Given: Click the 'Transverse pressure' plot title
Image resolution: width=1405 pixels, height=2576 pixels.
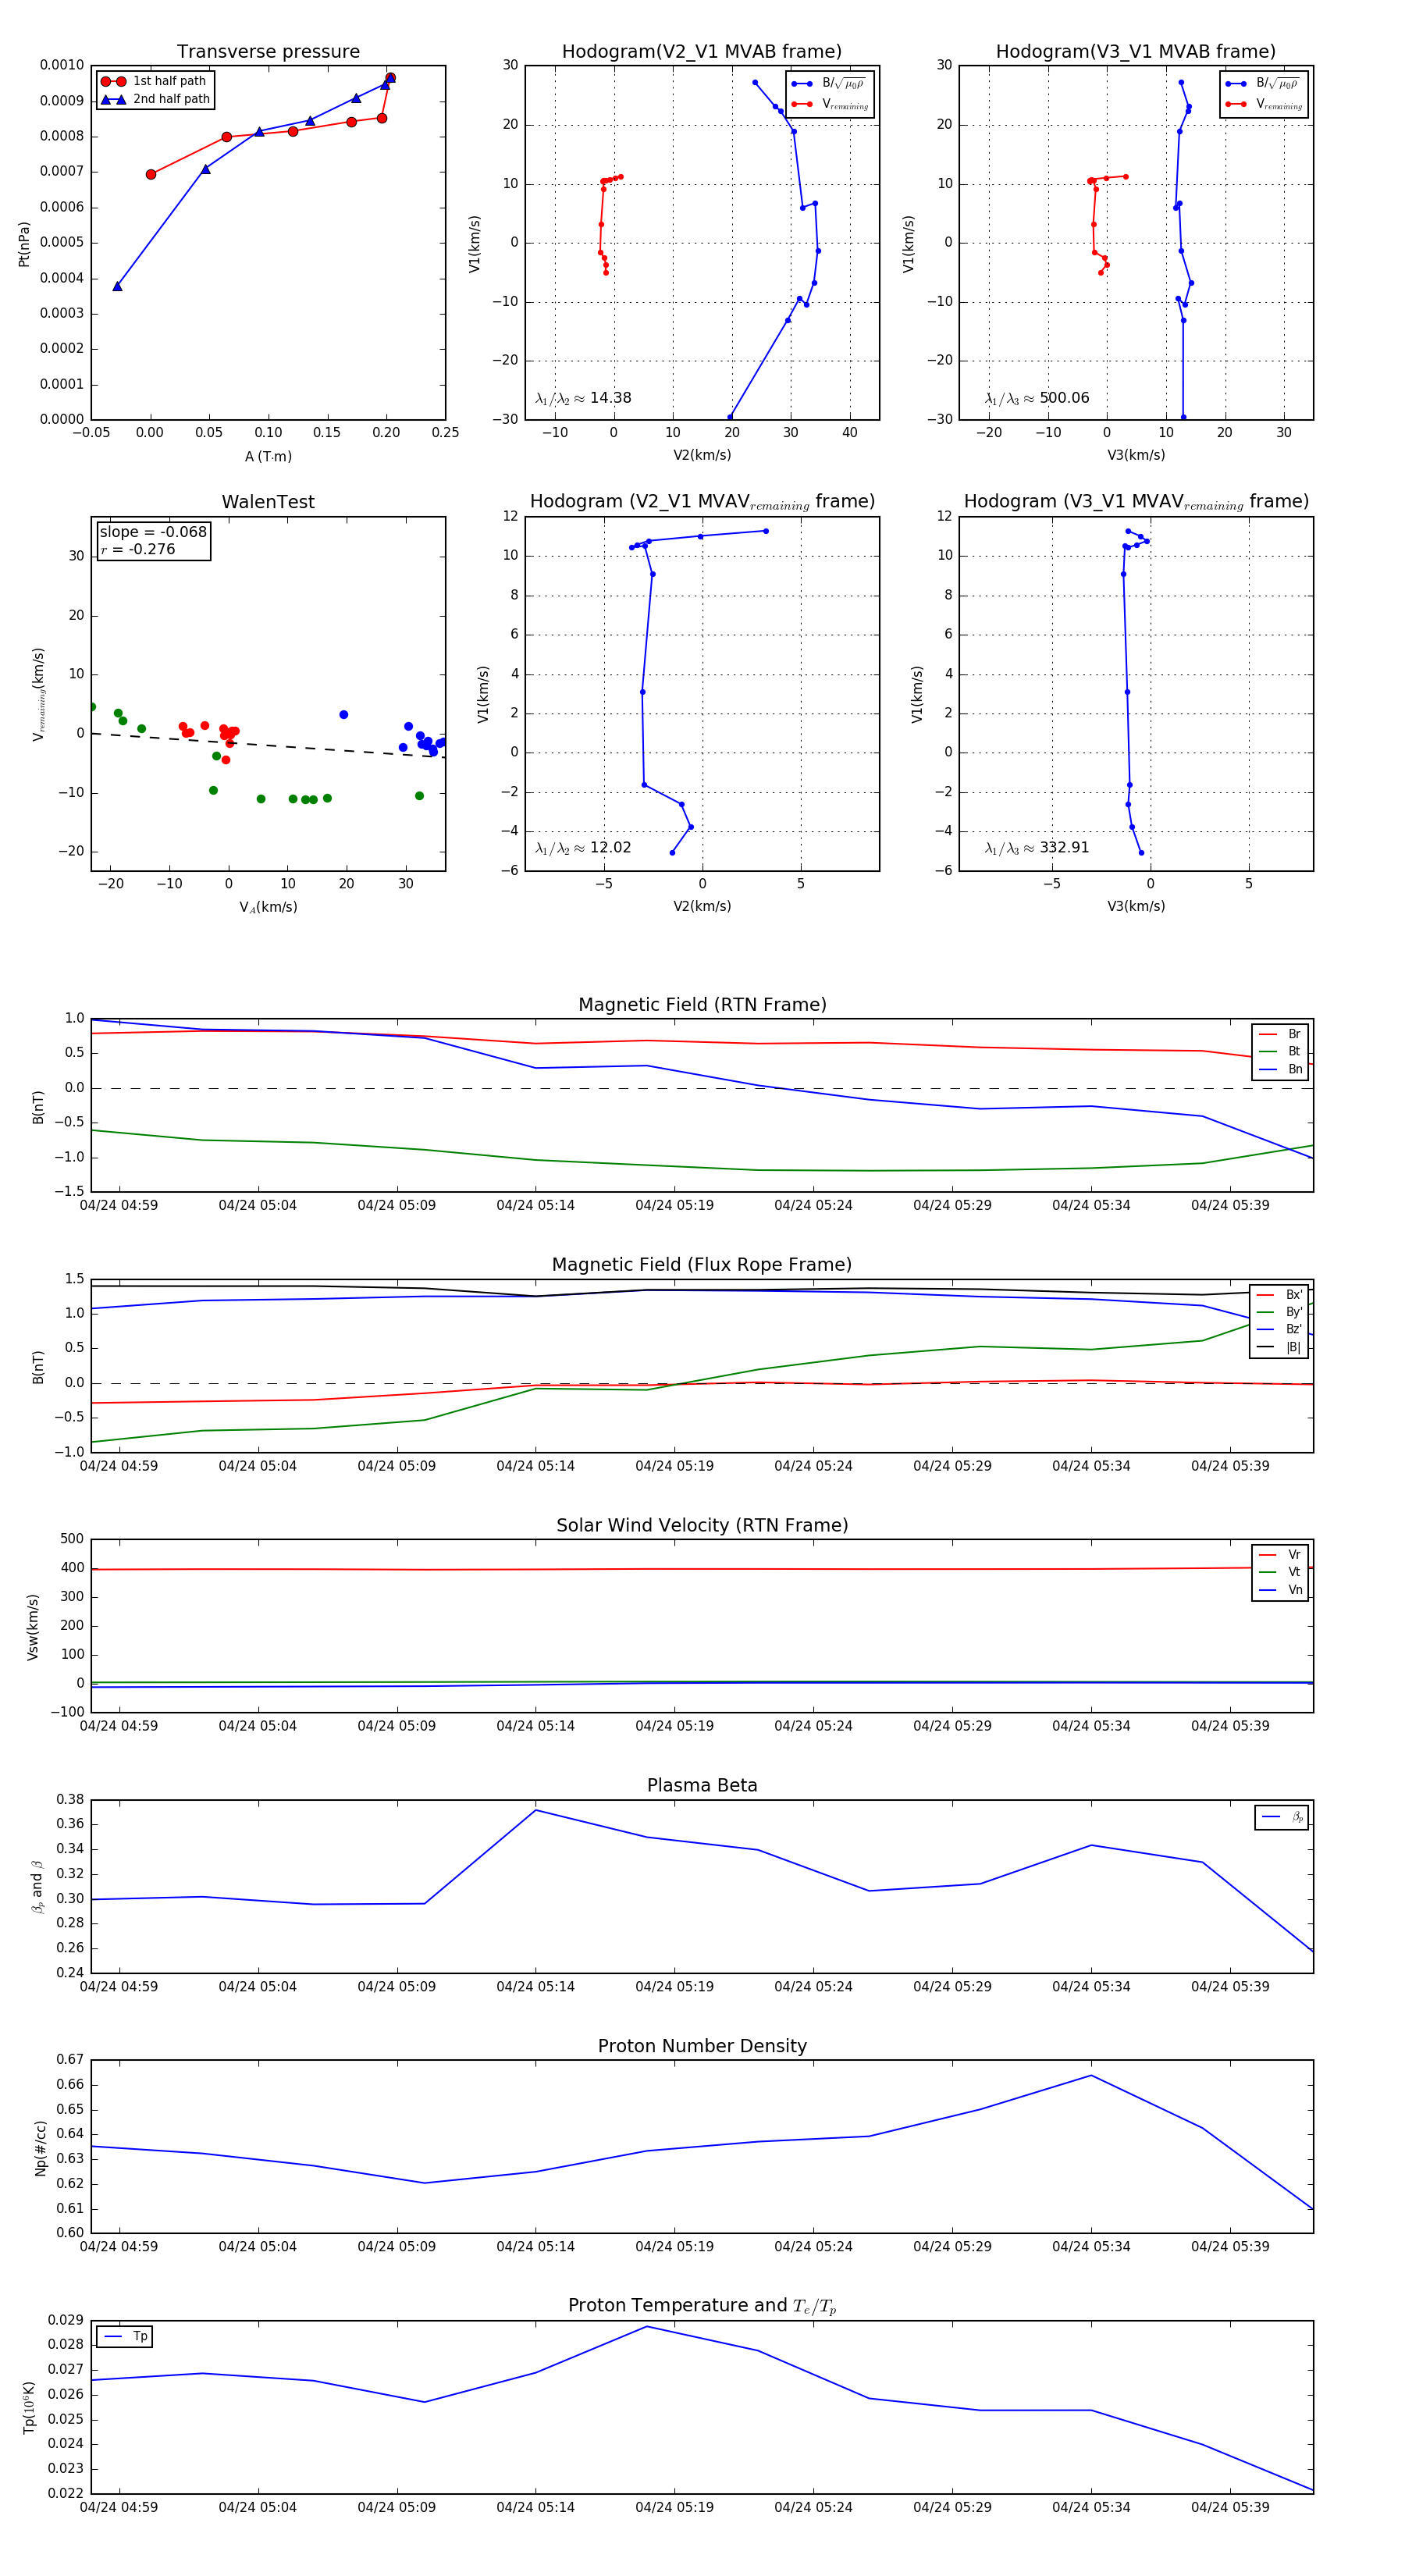Looking at the screenshot, I should coord(268,51).
